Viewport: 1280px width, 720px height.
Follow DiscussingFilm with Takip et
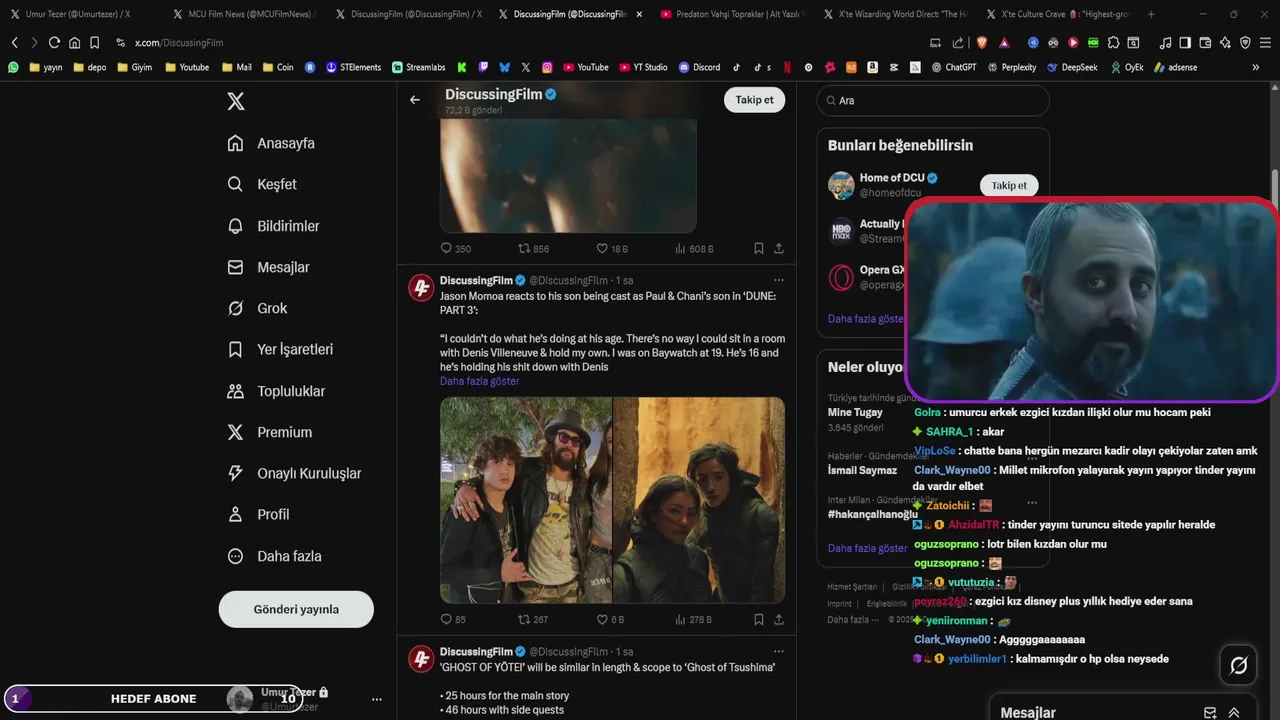point(754,100)
